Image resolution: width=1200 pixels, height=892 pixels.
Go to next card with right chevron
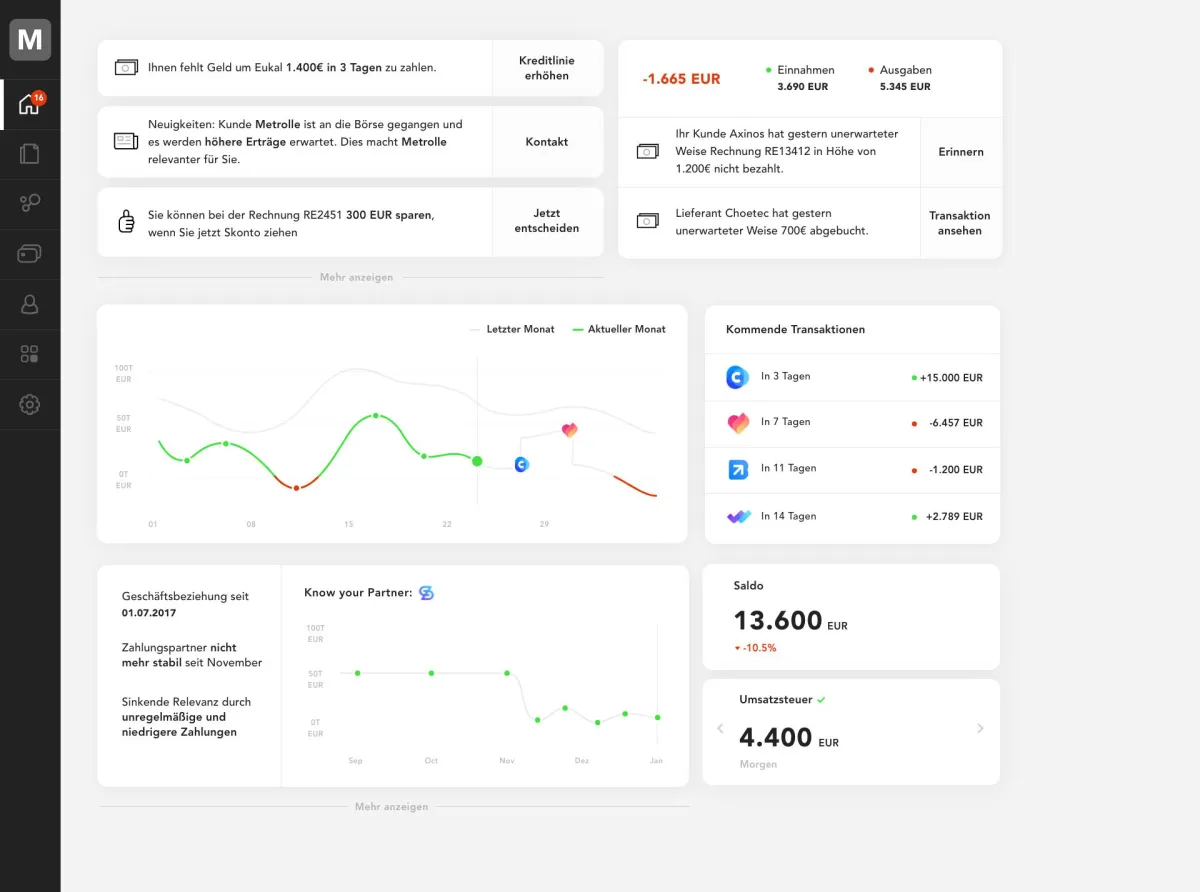[x=980, y=728]
